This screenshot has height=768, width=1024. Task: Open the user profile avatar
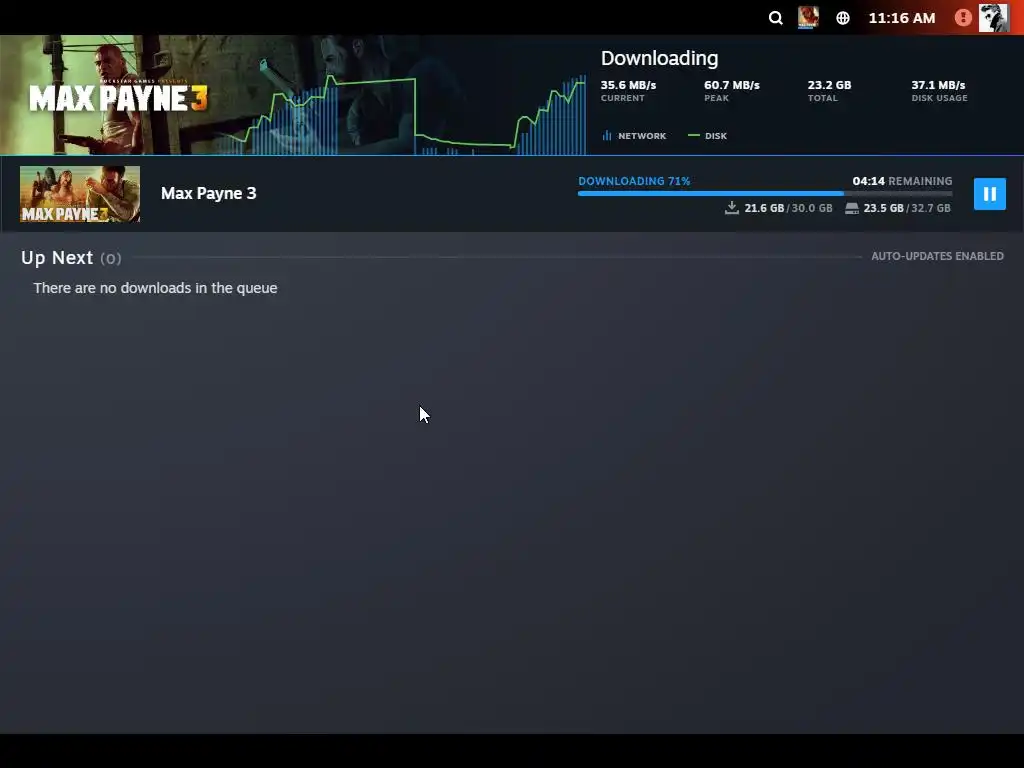coord(993,18)
